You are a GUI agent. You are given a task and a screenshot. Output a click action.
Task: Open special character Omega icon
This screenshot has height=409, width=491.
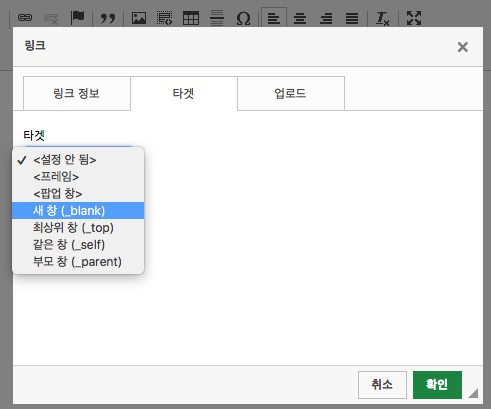click(243, 18)
